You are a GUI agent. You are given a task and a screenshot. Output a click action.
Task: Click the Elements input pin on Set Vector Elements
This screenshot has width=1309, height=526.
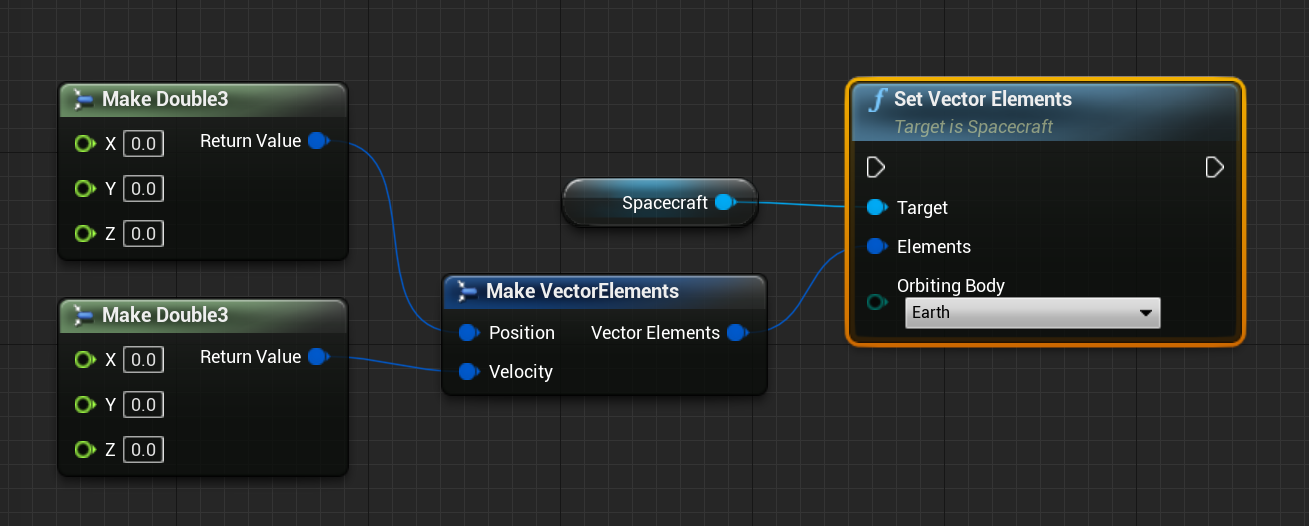coord(877,246)
